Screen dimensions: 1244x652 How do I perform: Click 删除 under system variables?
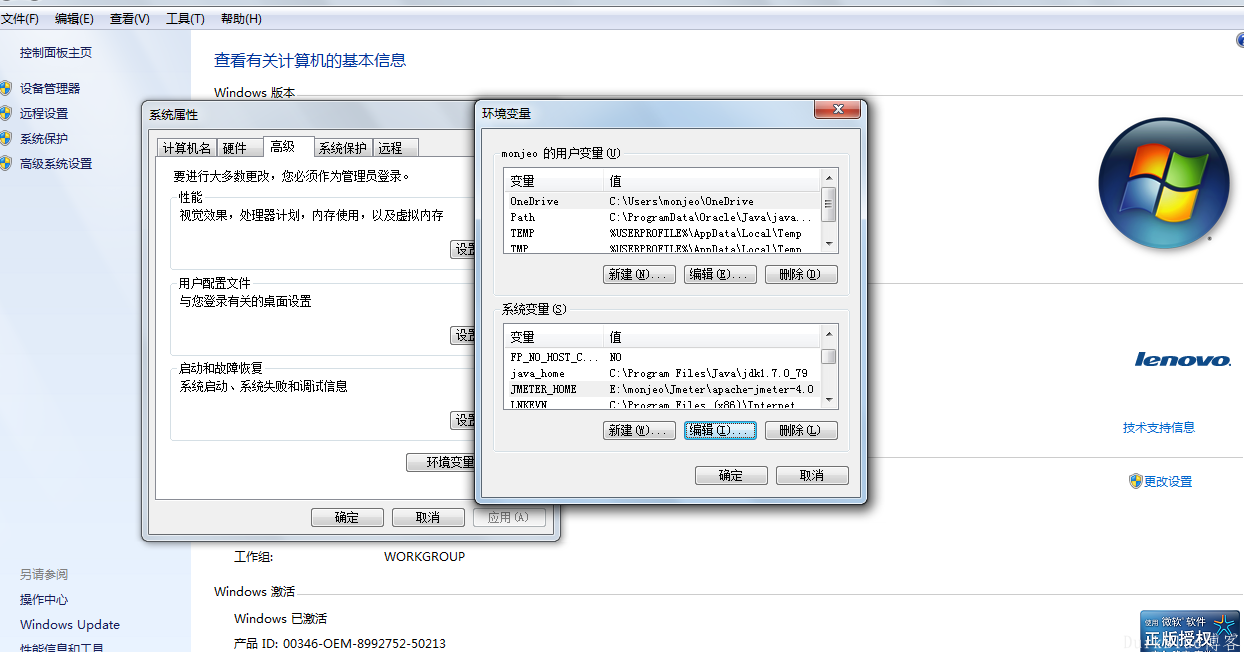(801, 430)
